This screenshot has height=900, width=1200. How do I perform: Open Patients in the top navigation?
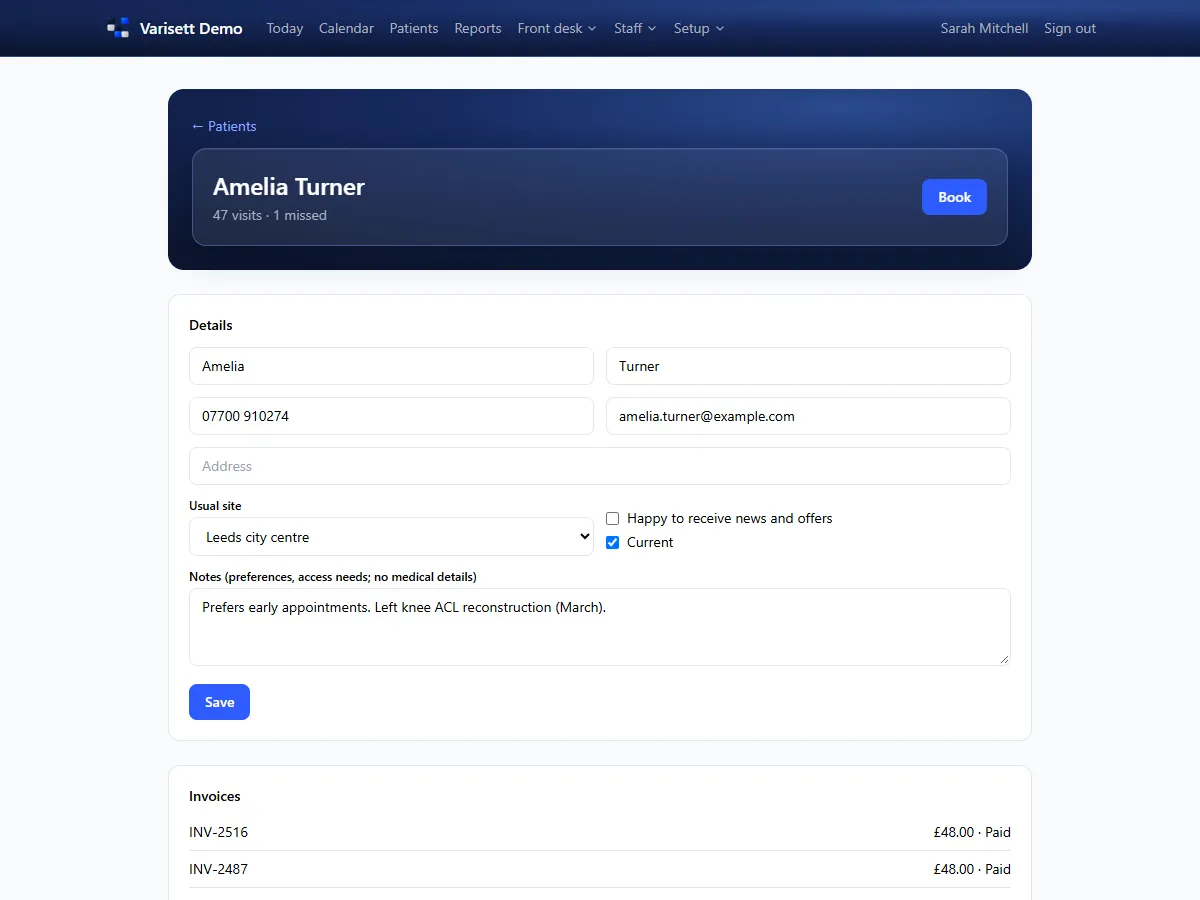(414, 28)
